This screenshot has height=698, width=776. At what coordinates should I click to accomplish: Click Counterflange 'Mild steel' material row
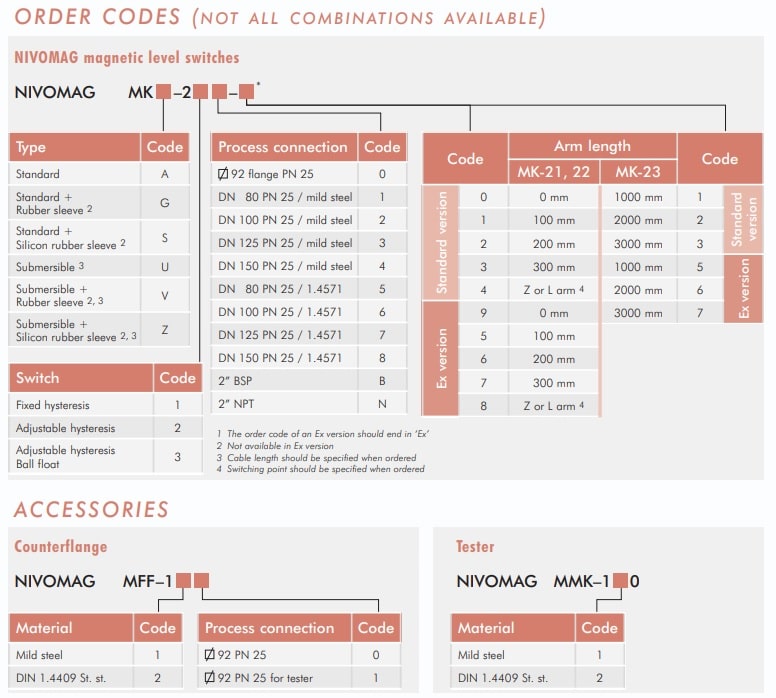(96, 655)
